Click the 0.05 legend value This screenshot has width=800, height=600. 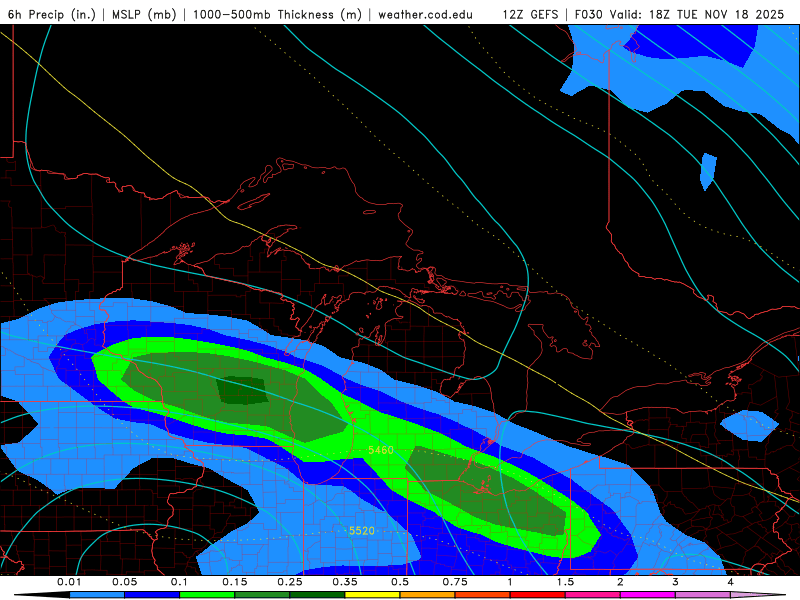(x=124, y=582)
